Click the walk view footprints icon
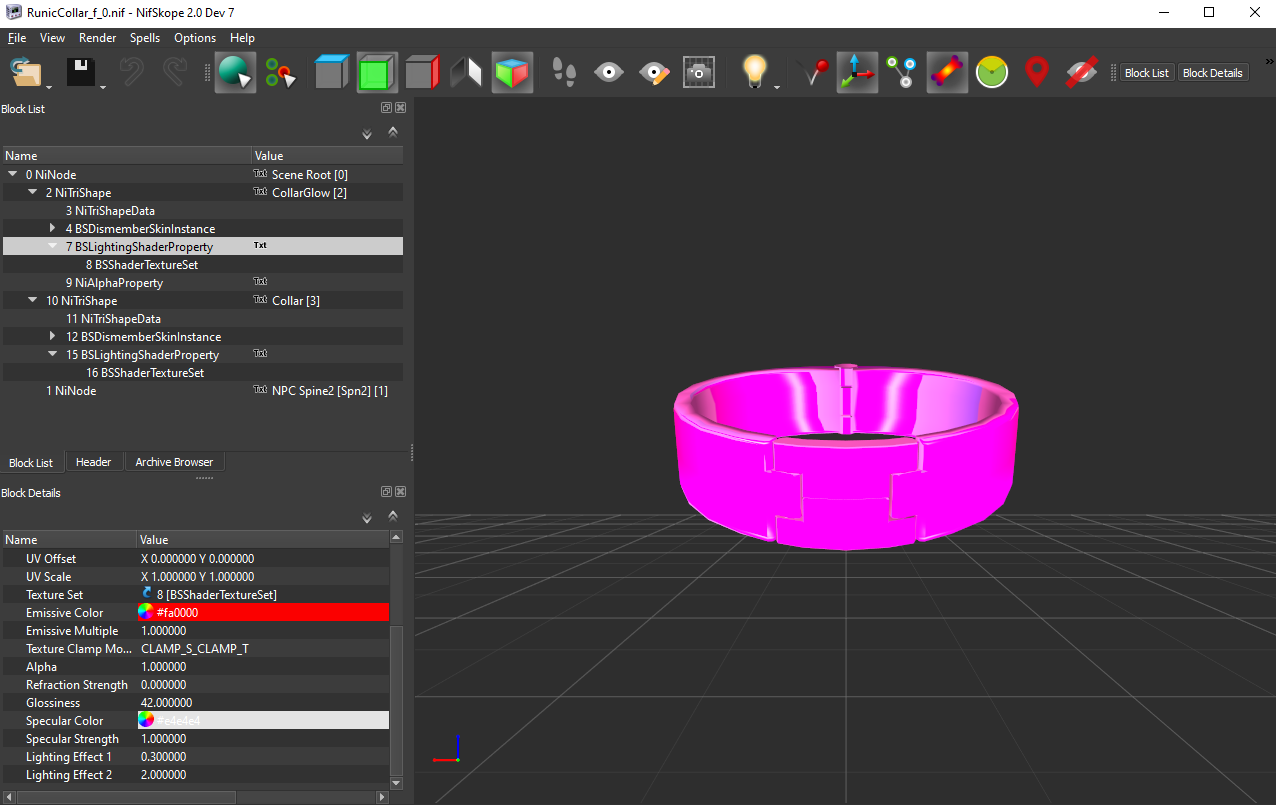 565,73
